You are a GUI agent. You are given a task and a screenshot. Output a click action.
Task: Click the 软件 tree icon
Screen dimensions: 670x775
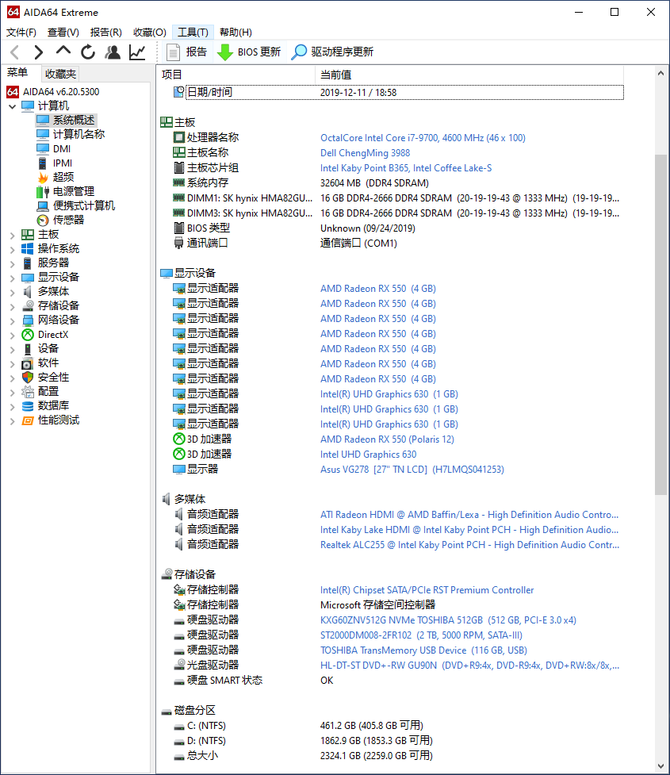pyautogui.click(x=28, y=363)
